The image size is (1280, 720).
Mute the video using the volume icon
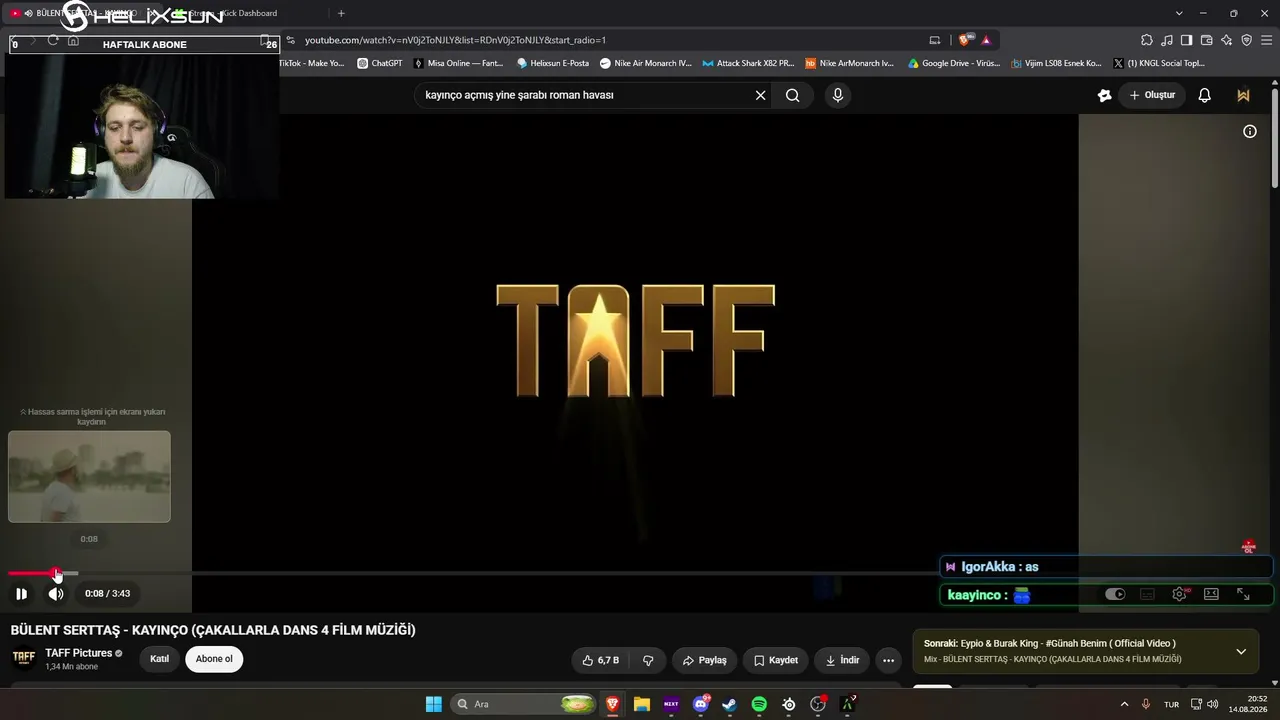[x=56, y=594]
